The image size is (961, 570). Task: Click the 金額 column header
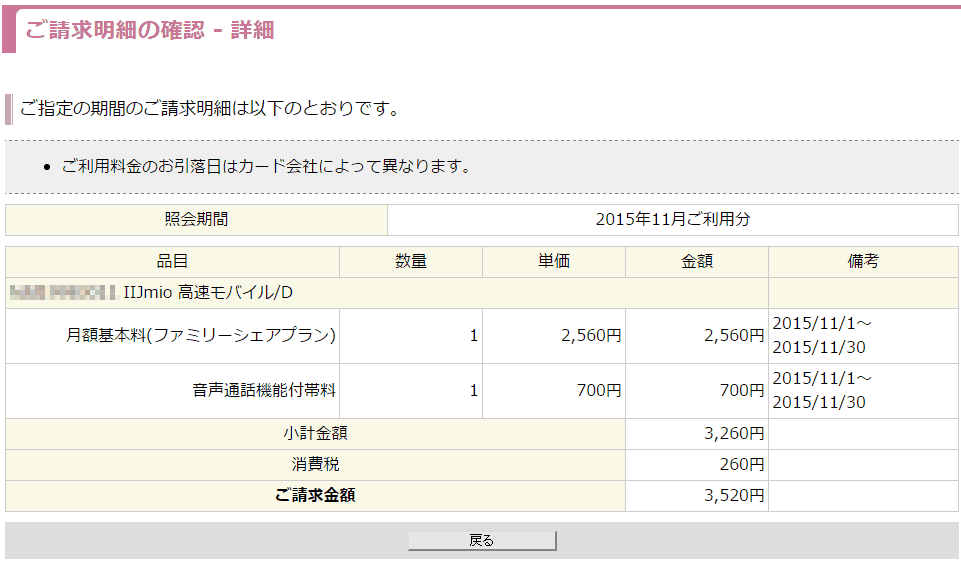(x=696, y=261)
